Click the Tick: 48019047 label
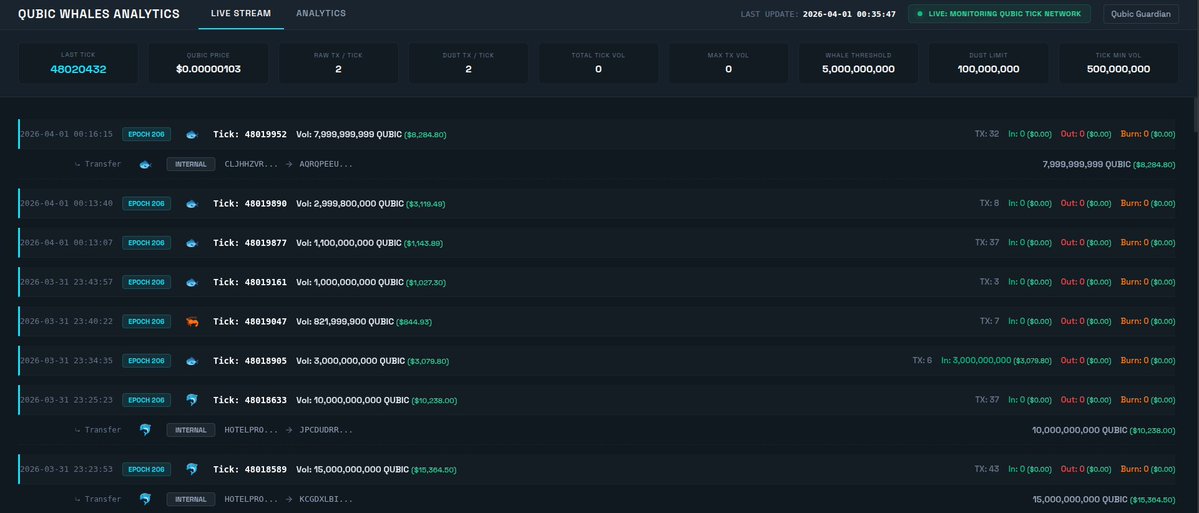 (250, 322)
